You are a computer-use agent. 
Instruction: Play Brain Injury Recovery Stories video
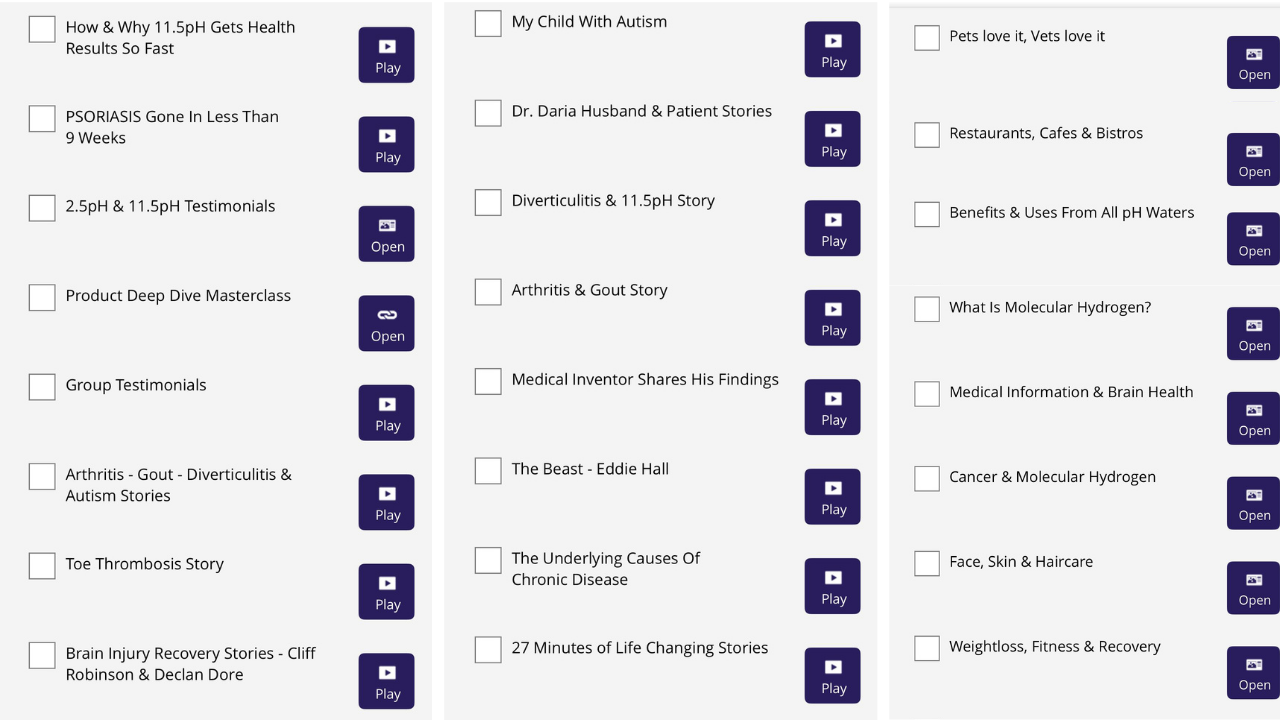387,682
